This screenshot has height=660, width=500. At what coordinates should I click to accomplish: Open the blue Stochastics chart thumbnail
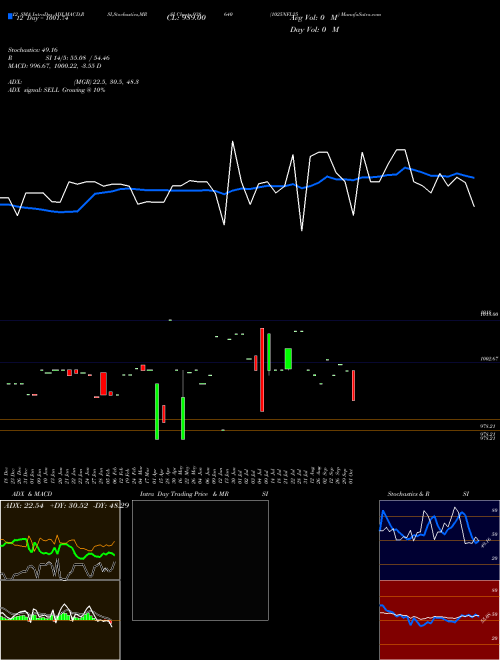439,540
